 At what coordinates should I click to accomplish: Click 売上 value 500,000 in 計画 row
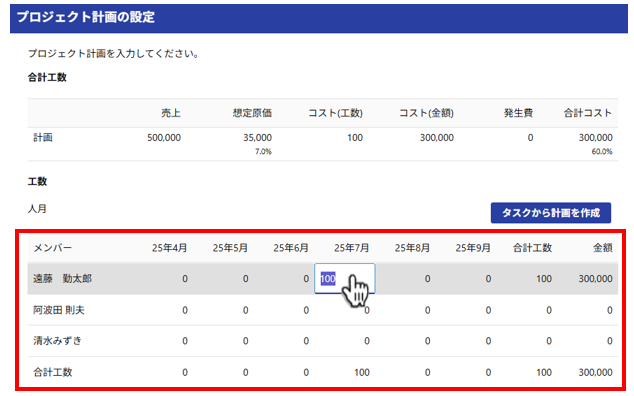tap(164, 138)
